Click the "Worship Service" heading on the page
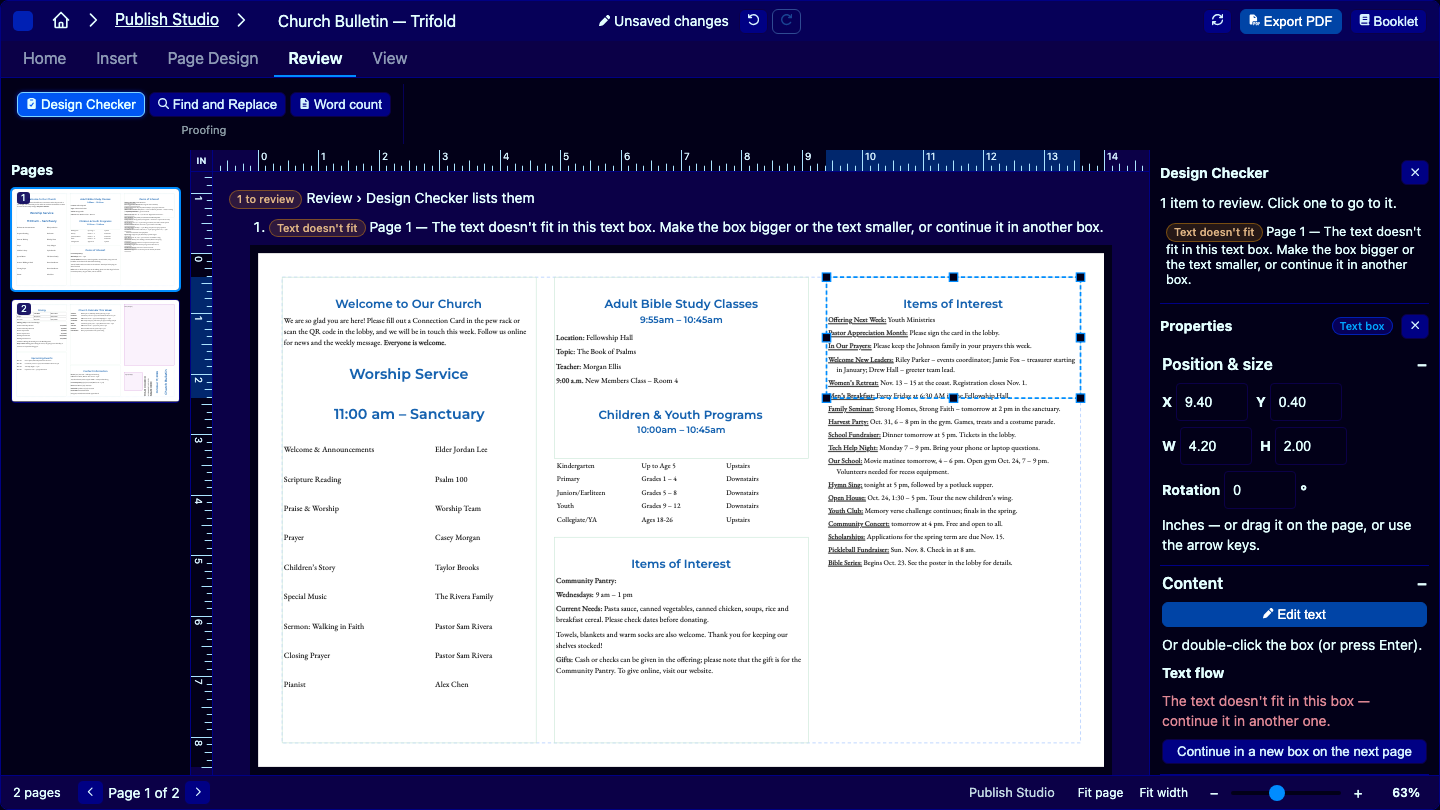This screenshot has width=1440, height=810. pyautogui.click(x=408, y=374)
